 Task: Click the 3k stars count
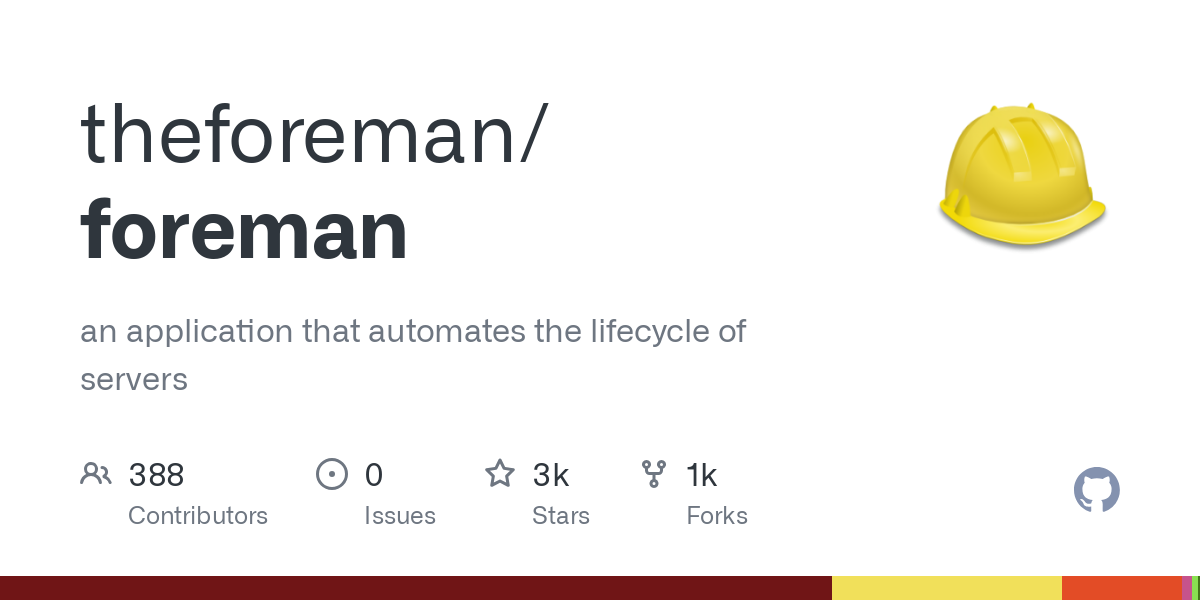(551, 475)
